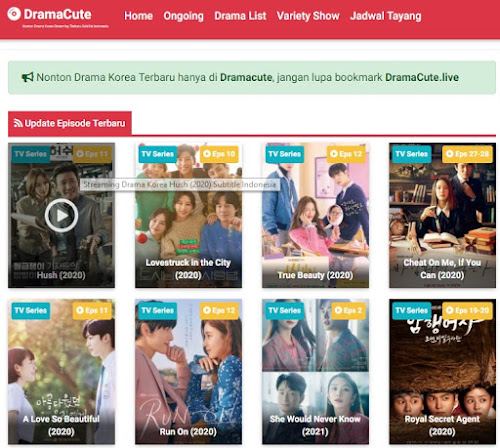Open Cheat On Me, If You Can (2020) title
This screenshot has width=500, height=448.
[x=442, y=269]
